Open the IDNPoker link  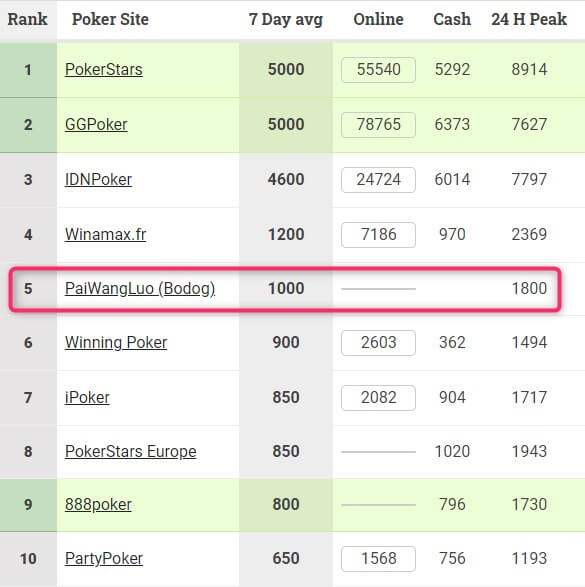tap(98, 180)
